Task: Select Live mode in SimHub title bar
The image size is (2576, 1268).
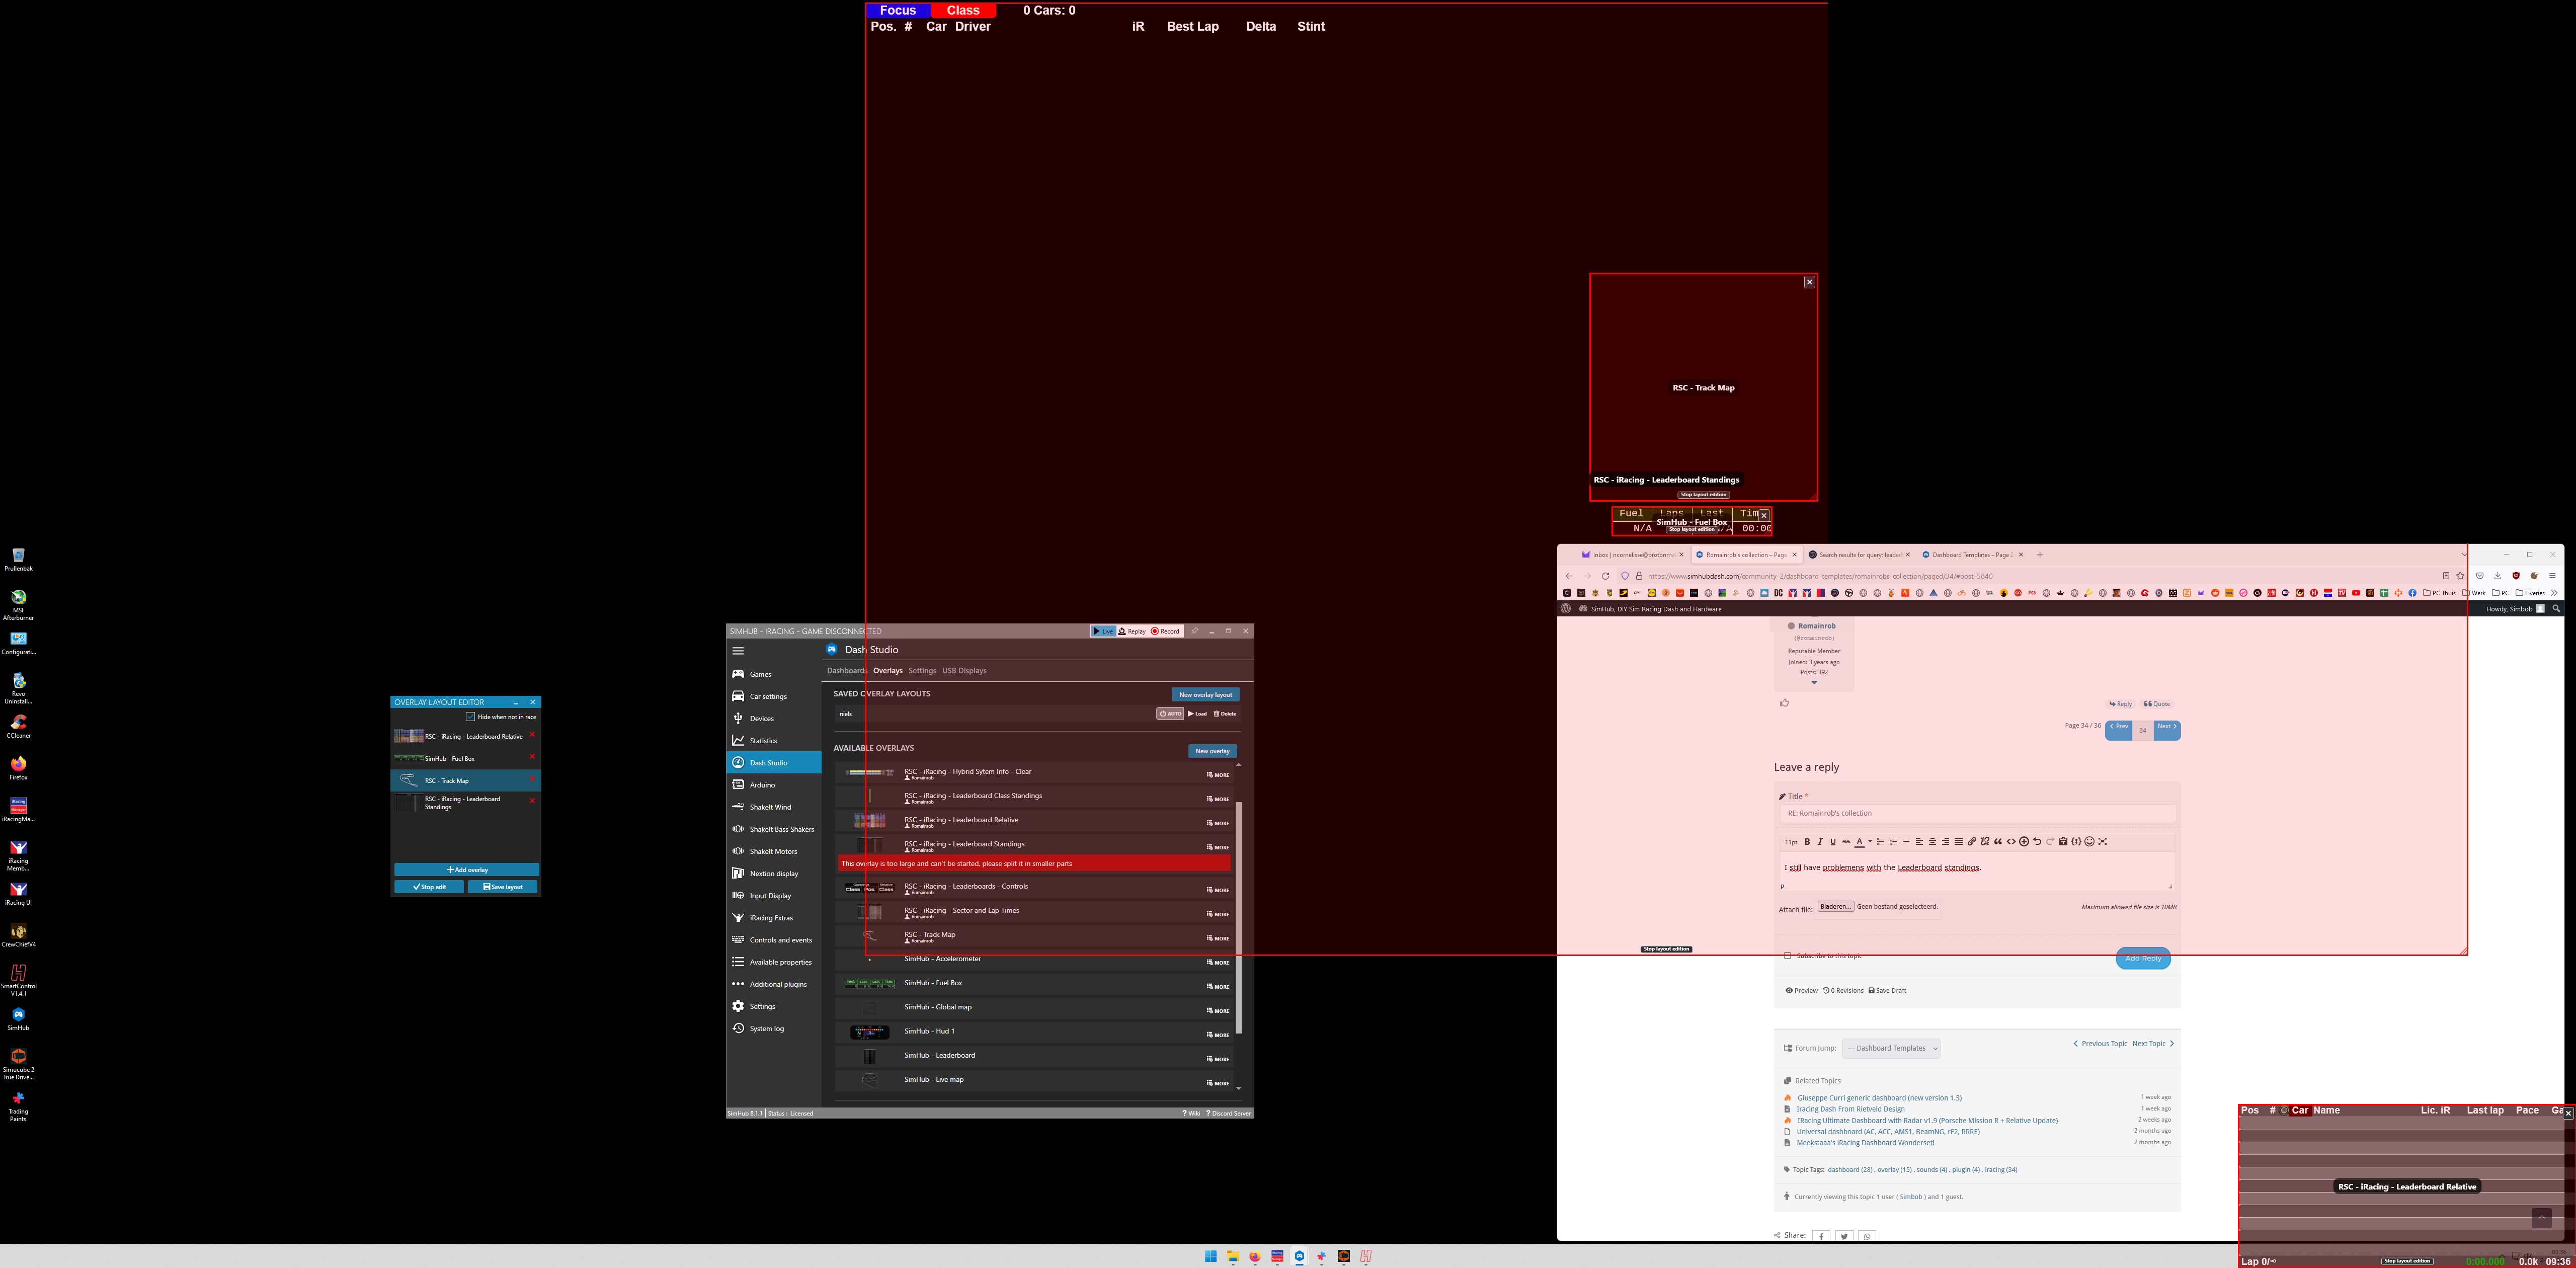Action: [1103, 631]
